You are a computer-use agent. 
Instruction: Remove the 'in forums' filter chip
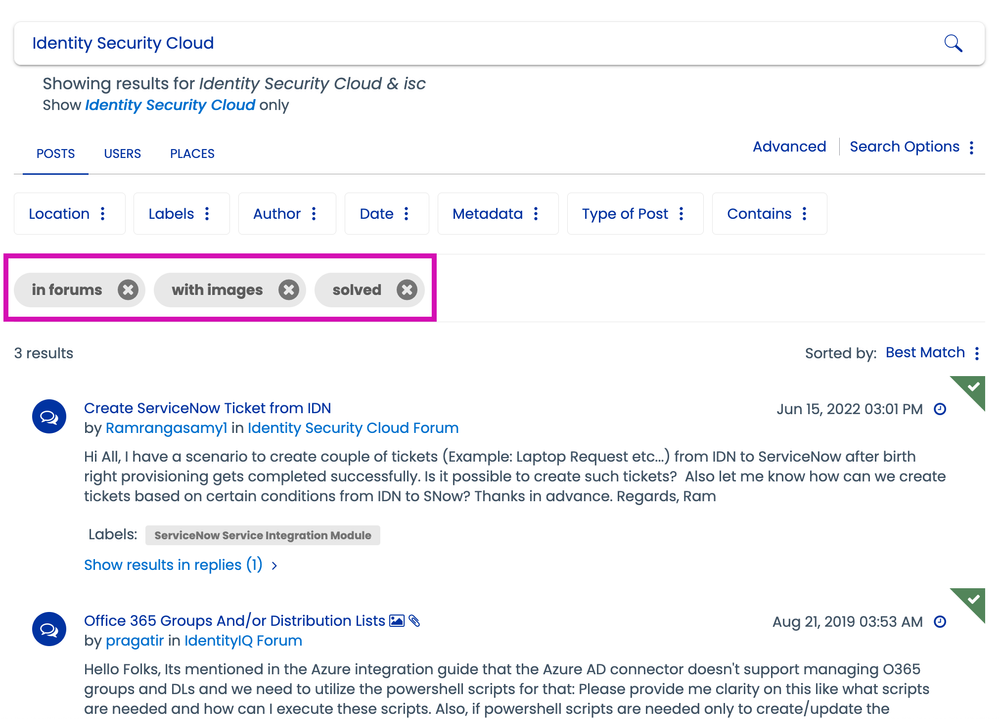[x=128, y=290]
